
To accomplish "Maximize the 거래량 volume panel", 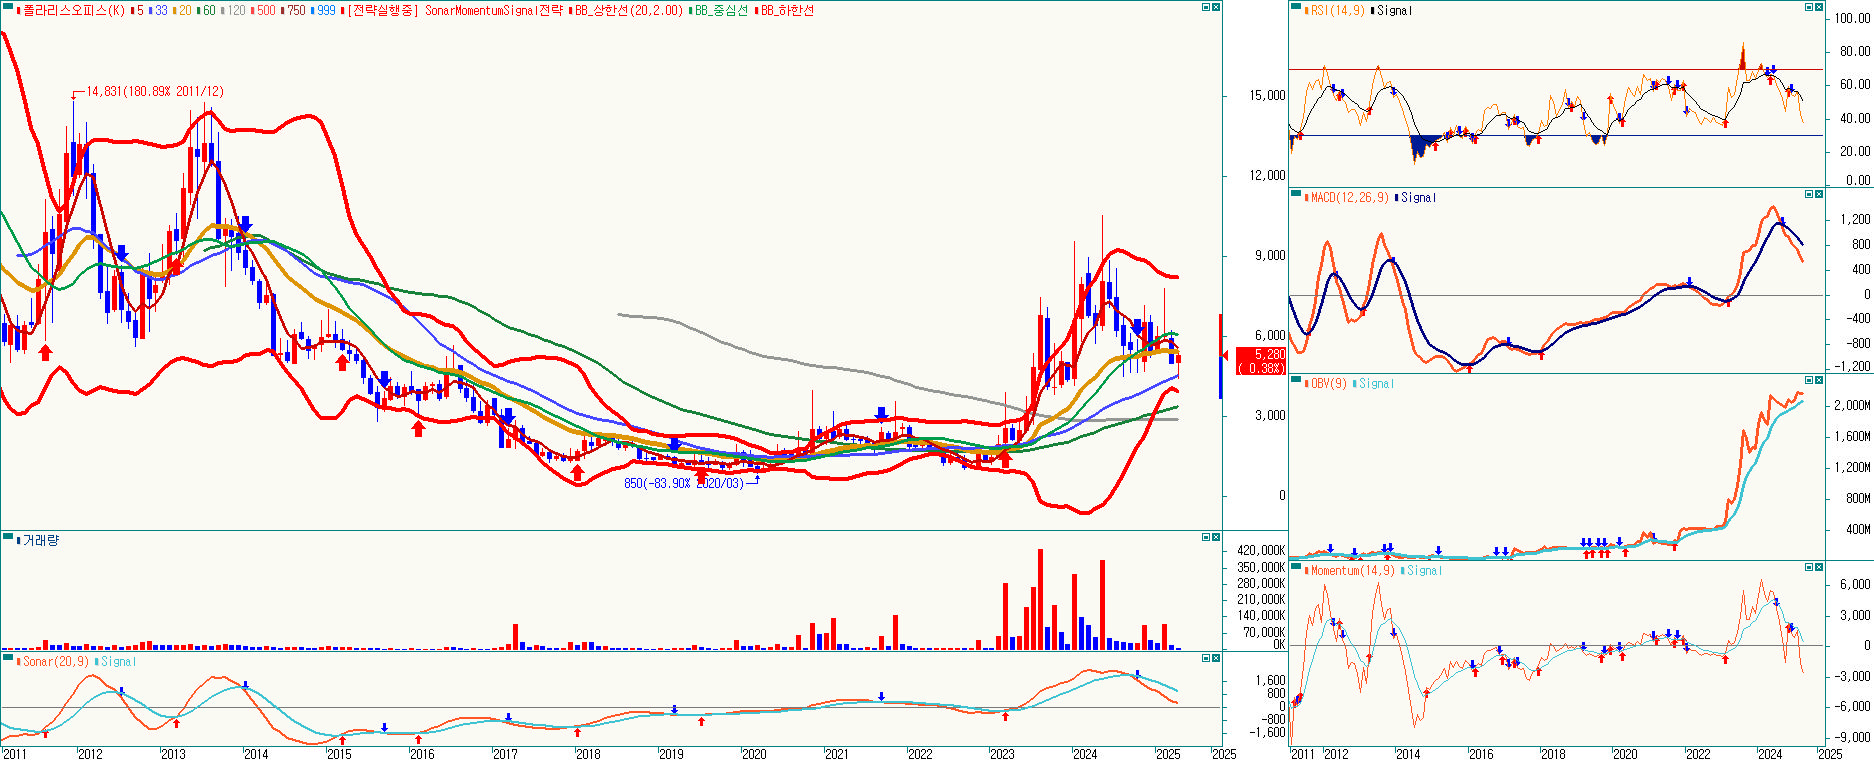I will click(x=1206, y=537).
